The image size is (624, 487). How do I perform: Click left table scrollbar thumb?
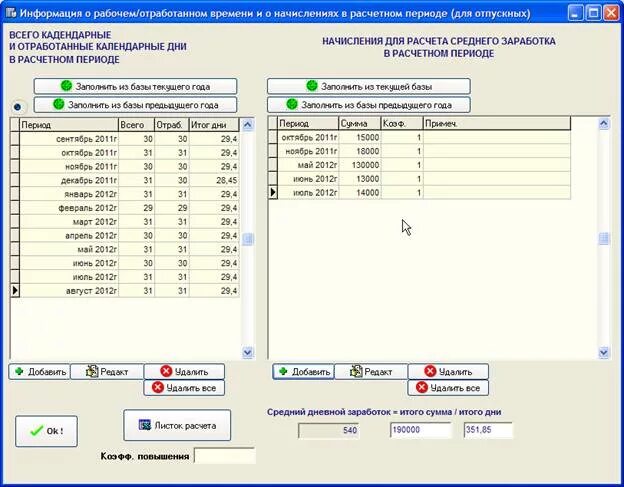248,239
